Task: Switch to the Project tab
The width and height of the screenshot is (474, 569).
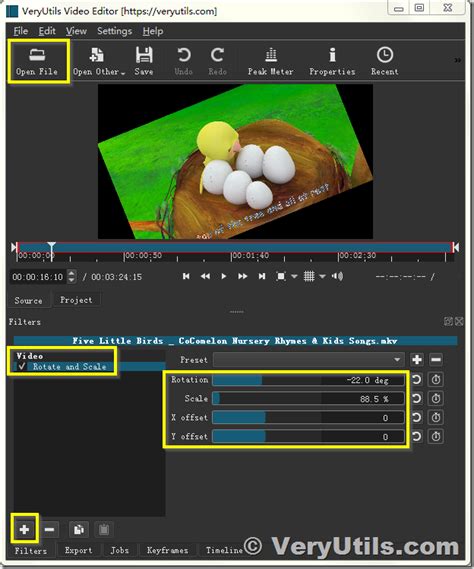Action: tap(76, 300)
